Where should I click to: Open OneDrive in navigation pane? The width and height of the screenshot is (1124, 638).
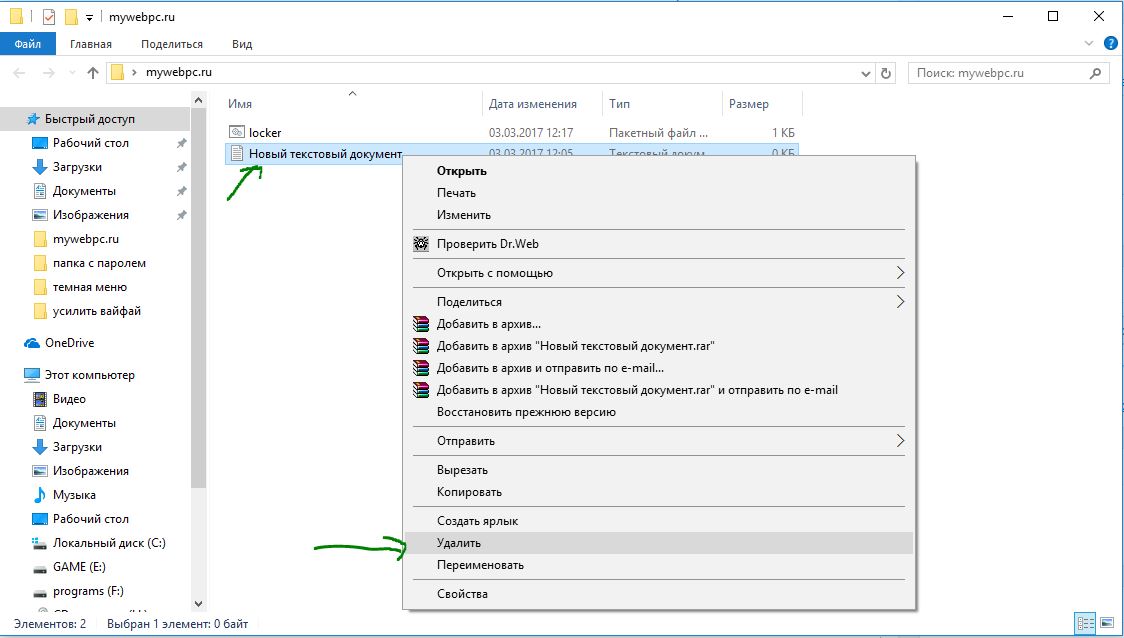[x=70, y=343]
